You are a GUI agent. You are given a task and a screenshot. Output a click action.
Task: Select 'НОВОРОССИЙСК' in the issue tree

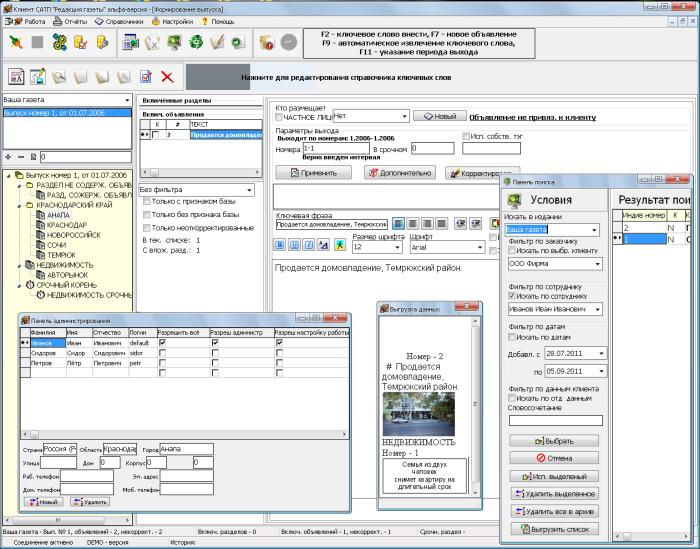tap(72, 235)
